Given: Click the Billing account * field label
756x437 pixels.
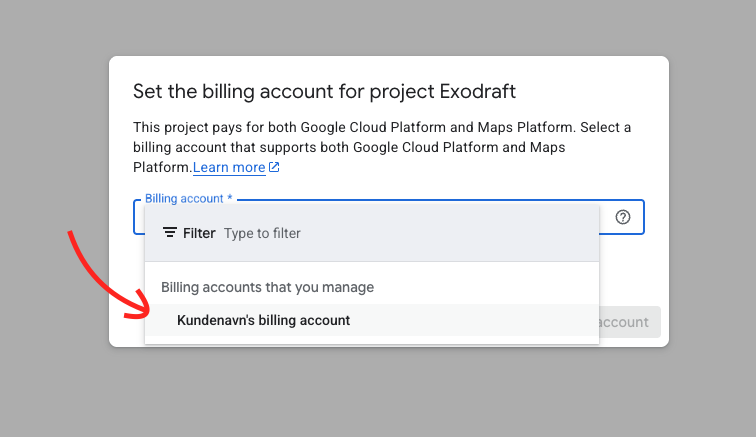Looking at the screenshot, I should click(188, 199).
